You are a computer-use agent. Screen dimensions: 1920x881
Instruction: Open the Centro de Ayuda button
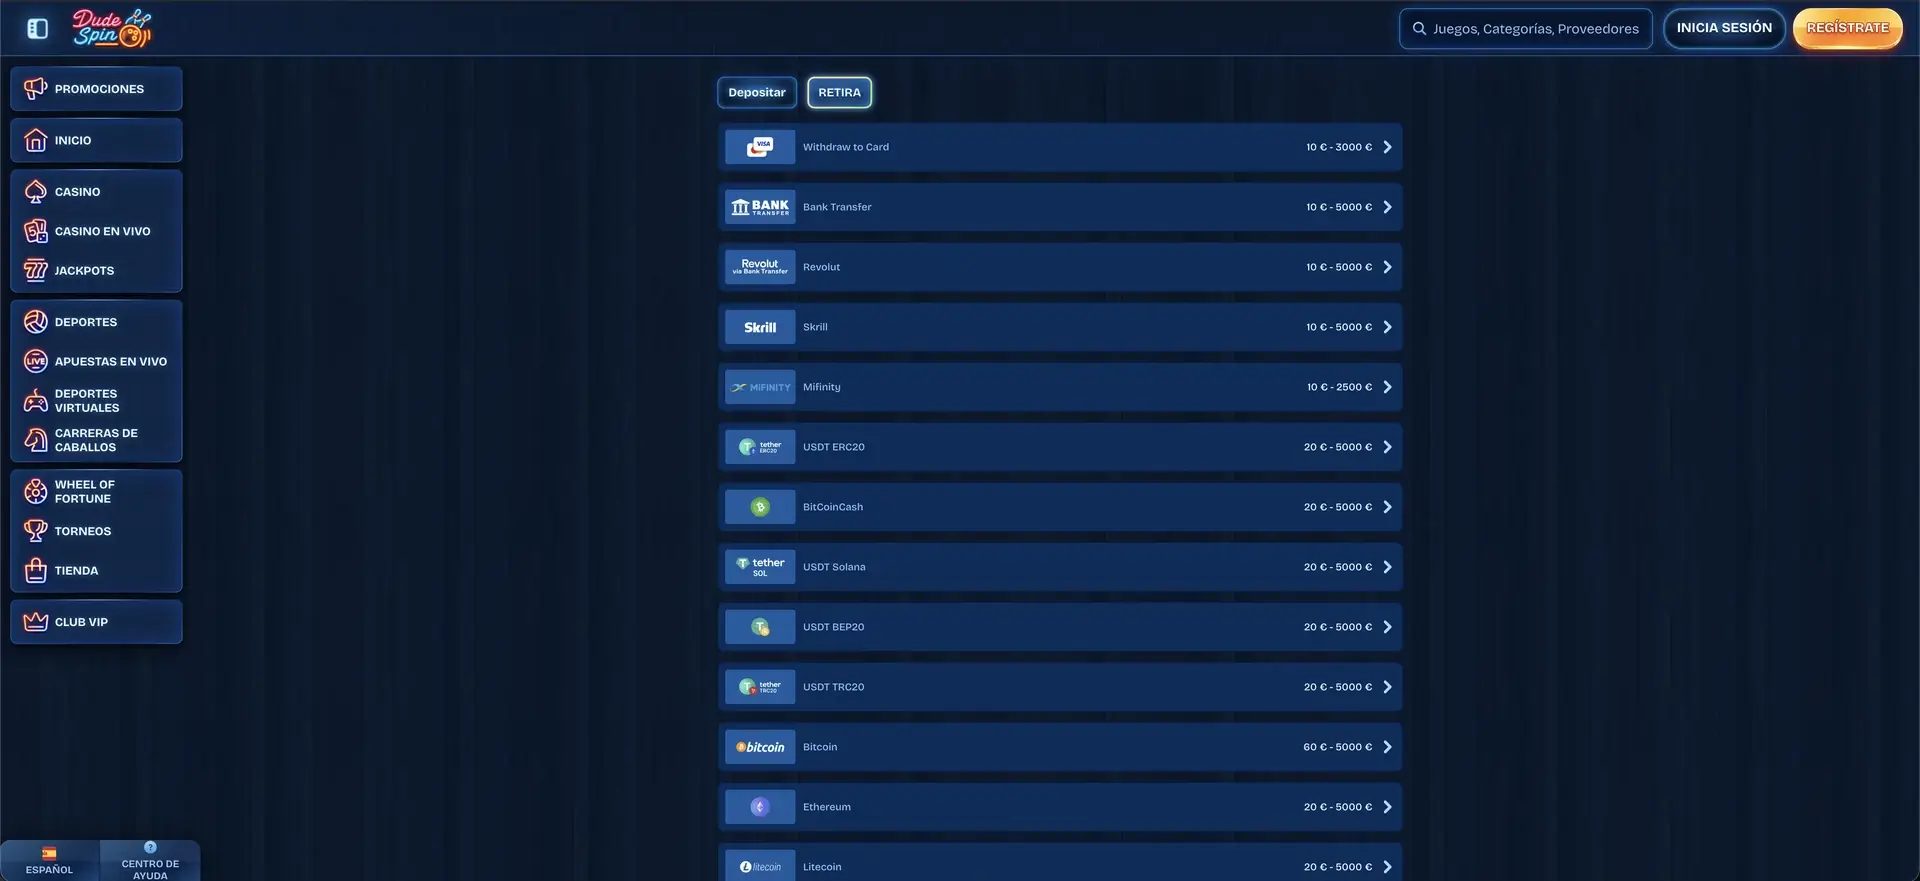(150, 861)
